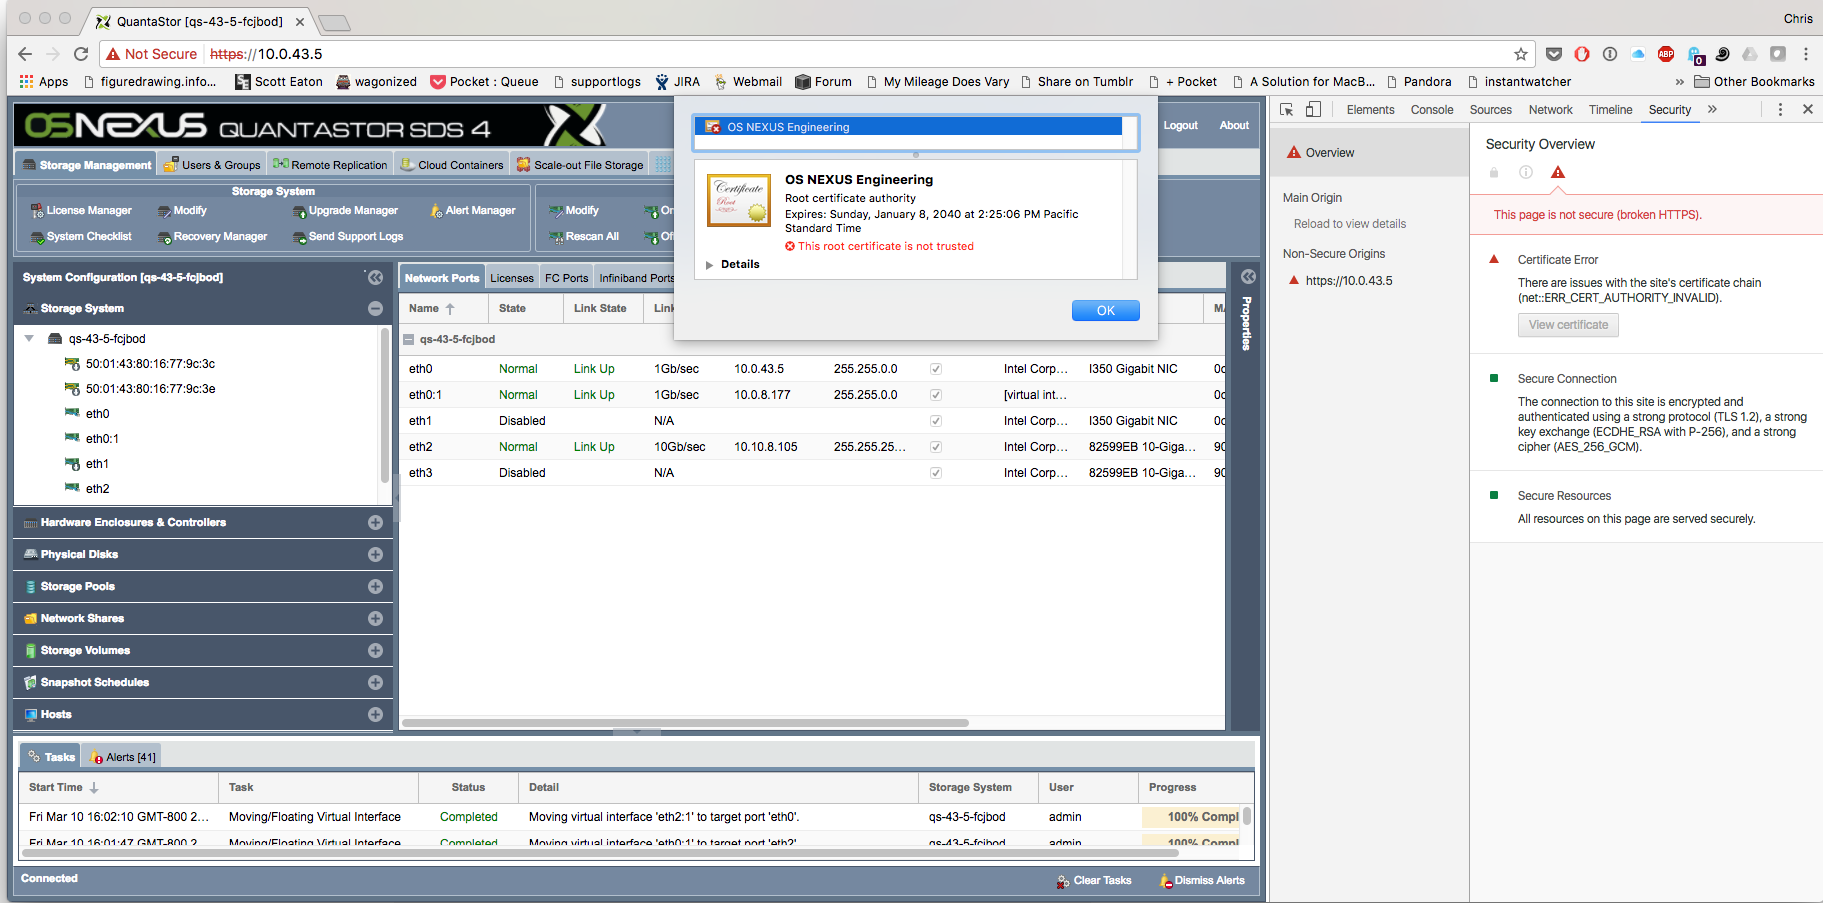Viewport: 1823px width, 903px height.
Task: Click the DevTools inspect element icon
Action: point(1287,110)
